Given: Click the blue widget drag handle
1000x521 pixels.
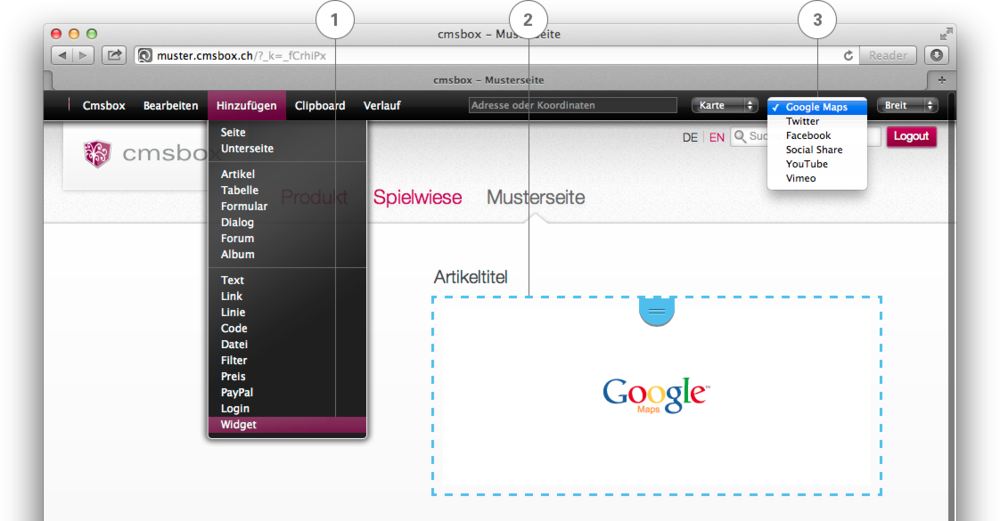Looking at the screenshot, I should pos(656,311).
